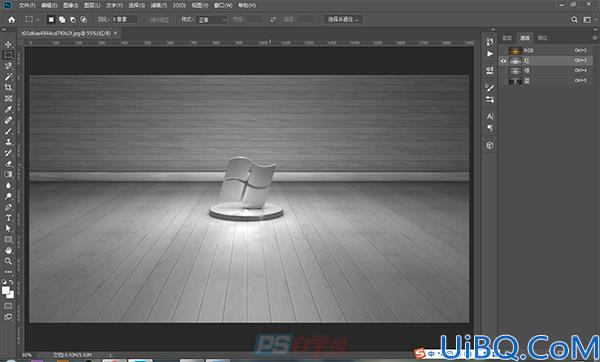This screenshot has height=362, width=600.
Task: Select the Rectangular Marquee tool
Action: point(8,55)
